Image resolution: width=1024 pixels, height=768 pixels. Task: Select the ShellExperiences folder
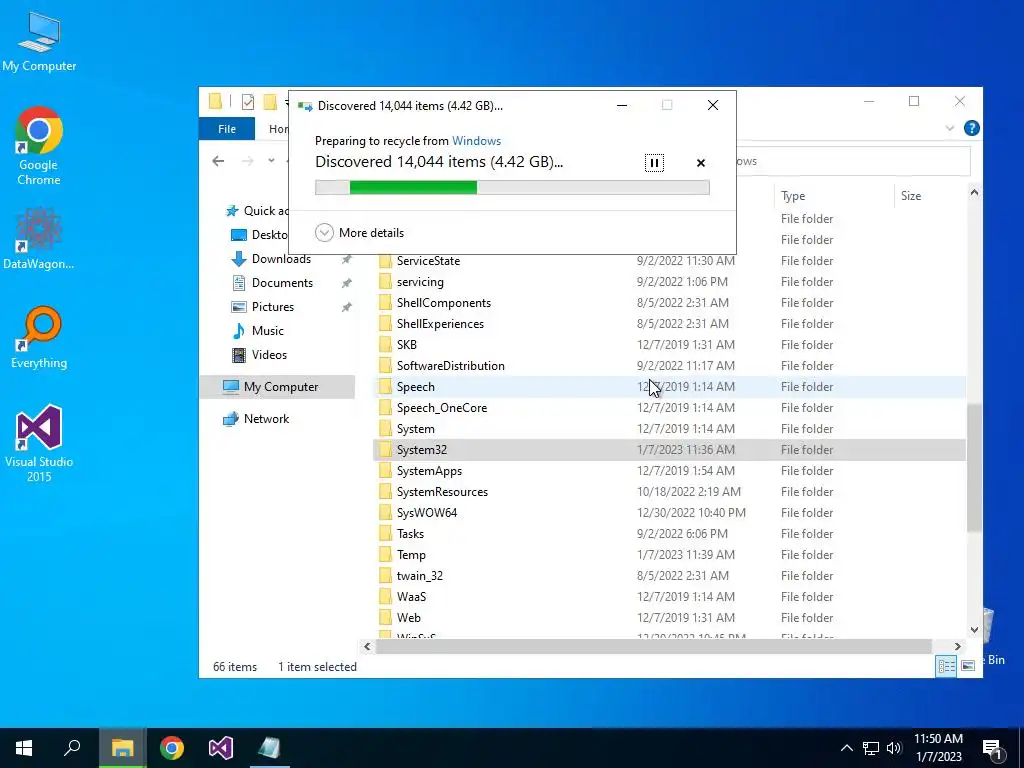pos(440,323)
